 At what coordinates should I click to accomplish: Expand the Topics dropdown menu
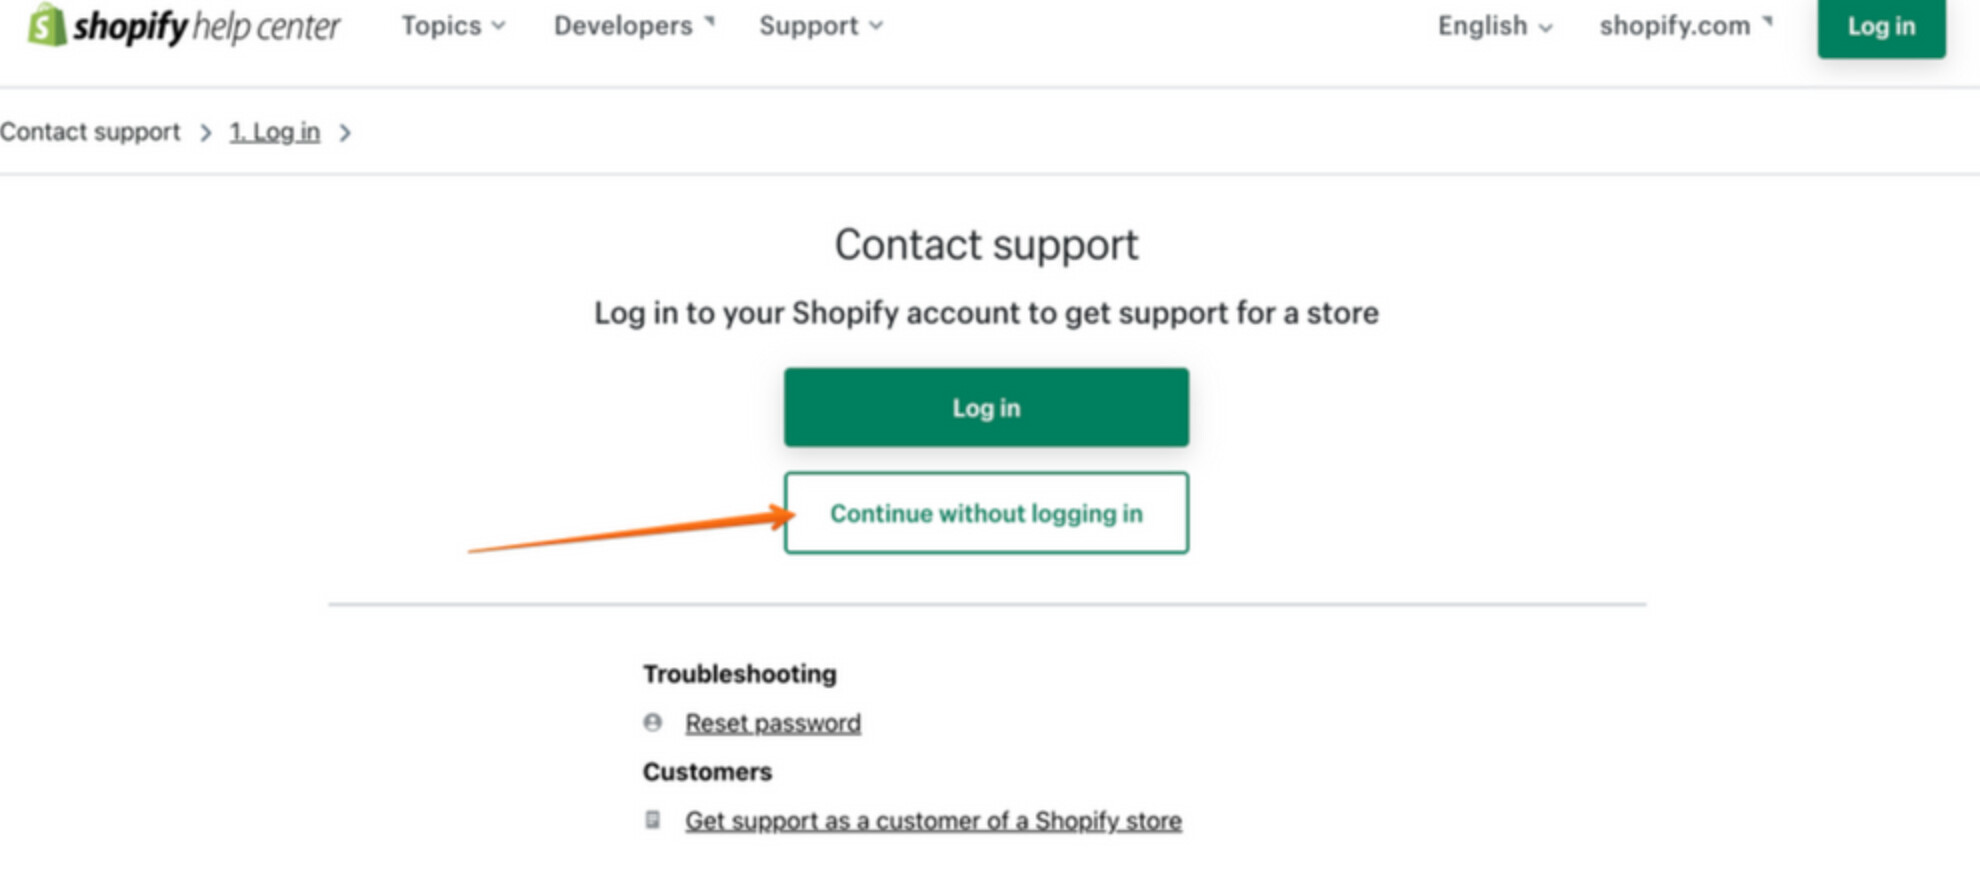tap(453, 26)
